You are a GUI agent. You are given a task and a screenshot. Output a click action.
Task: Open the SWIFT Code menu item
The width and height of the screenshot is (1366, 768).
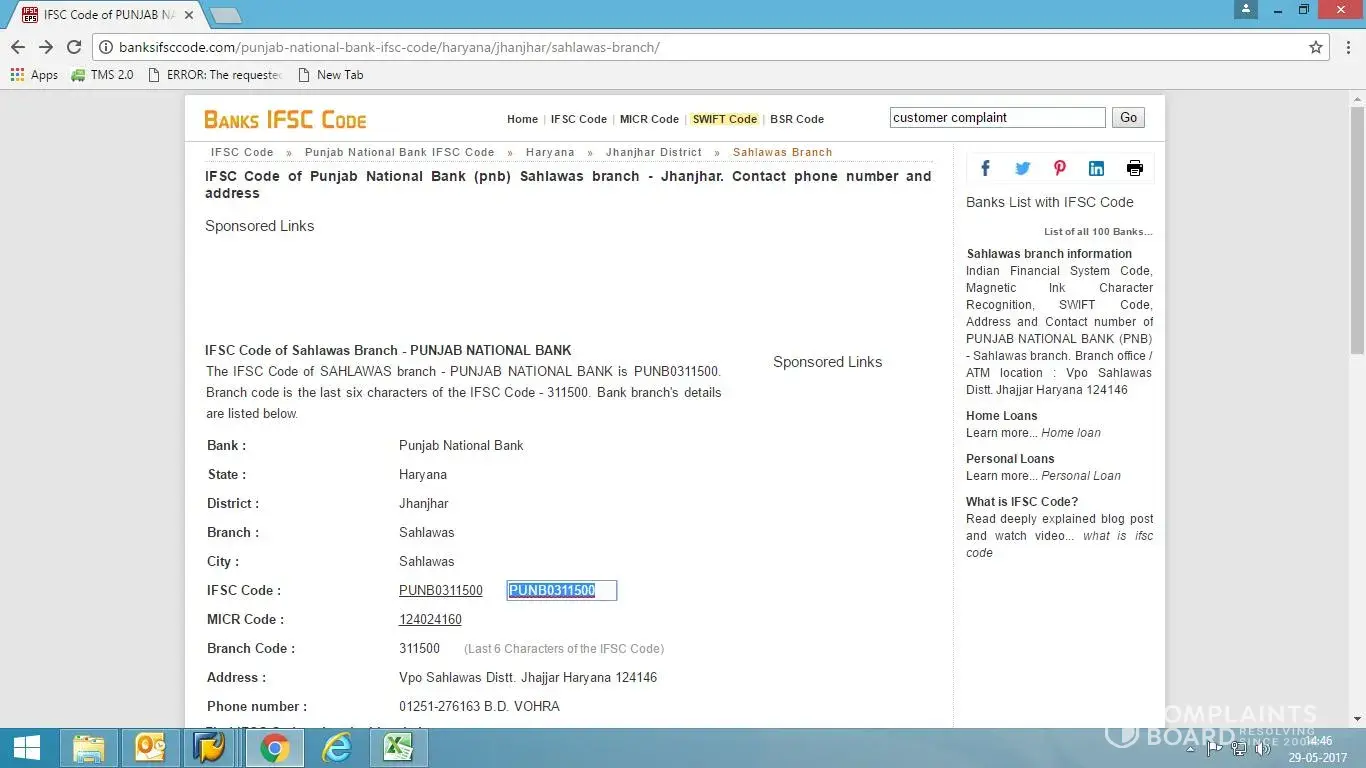[x=724, y=119]
